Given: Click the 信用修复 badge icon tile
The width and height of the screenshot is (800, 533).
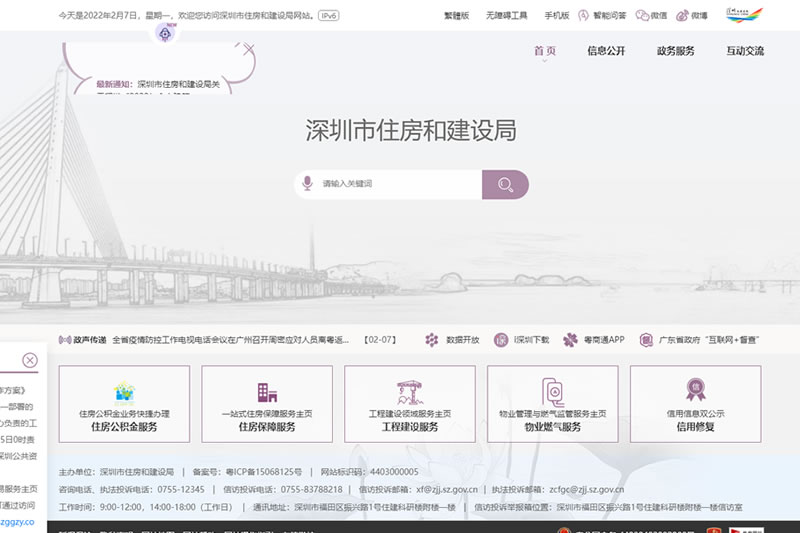Looking at the screenshot, I should (x=695, y=404).
